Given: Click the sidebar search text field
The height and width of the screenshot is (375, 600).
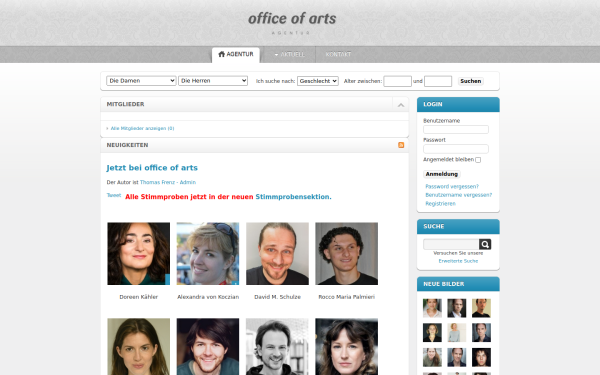Looking at the screenshot, I should coord(451,244).
